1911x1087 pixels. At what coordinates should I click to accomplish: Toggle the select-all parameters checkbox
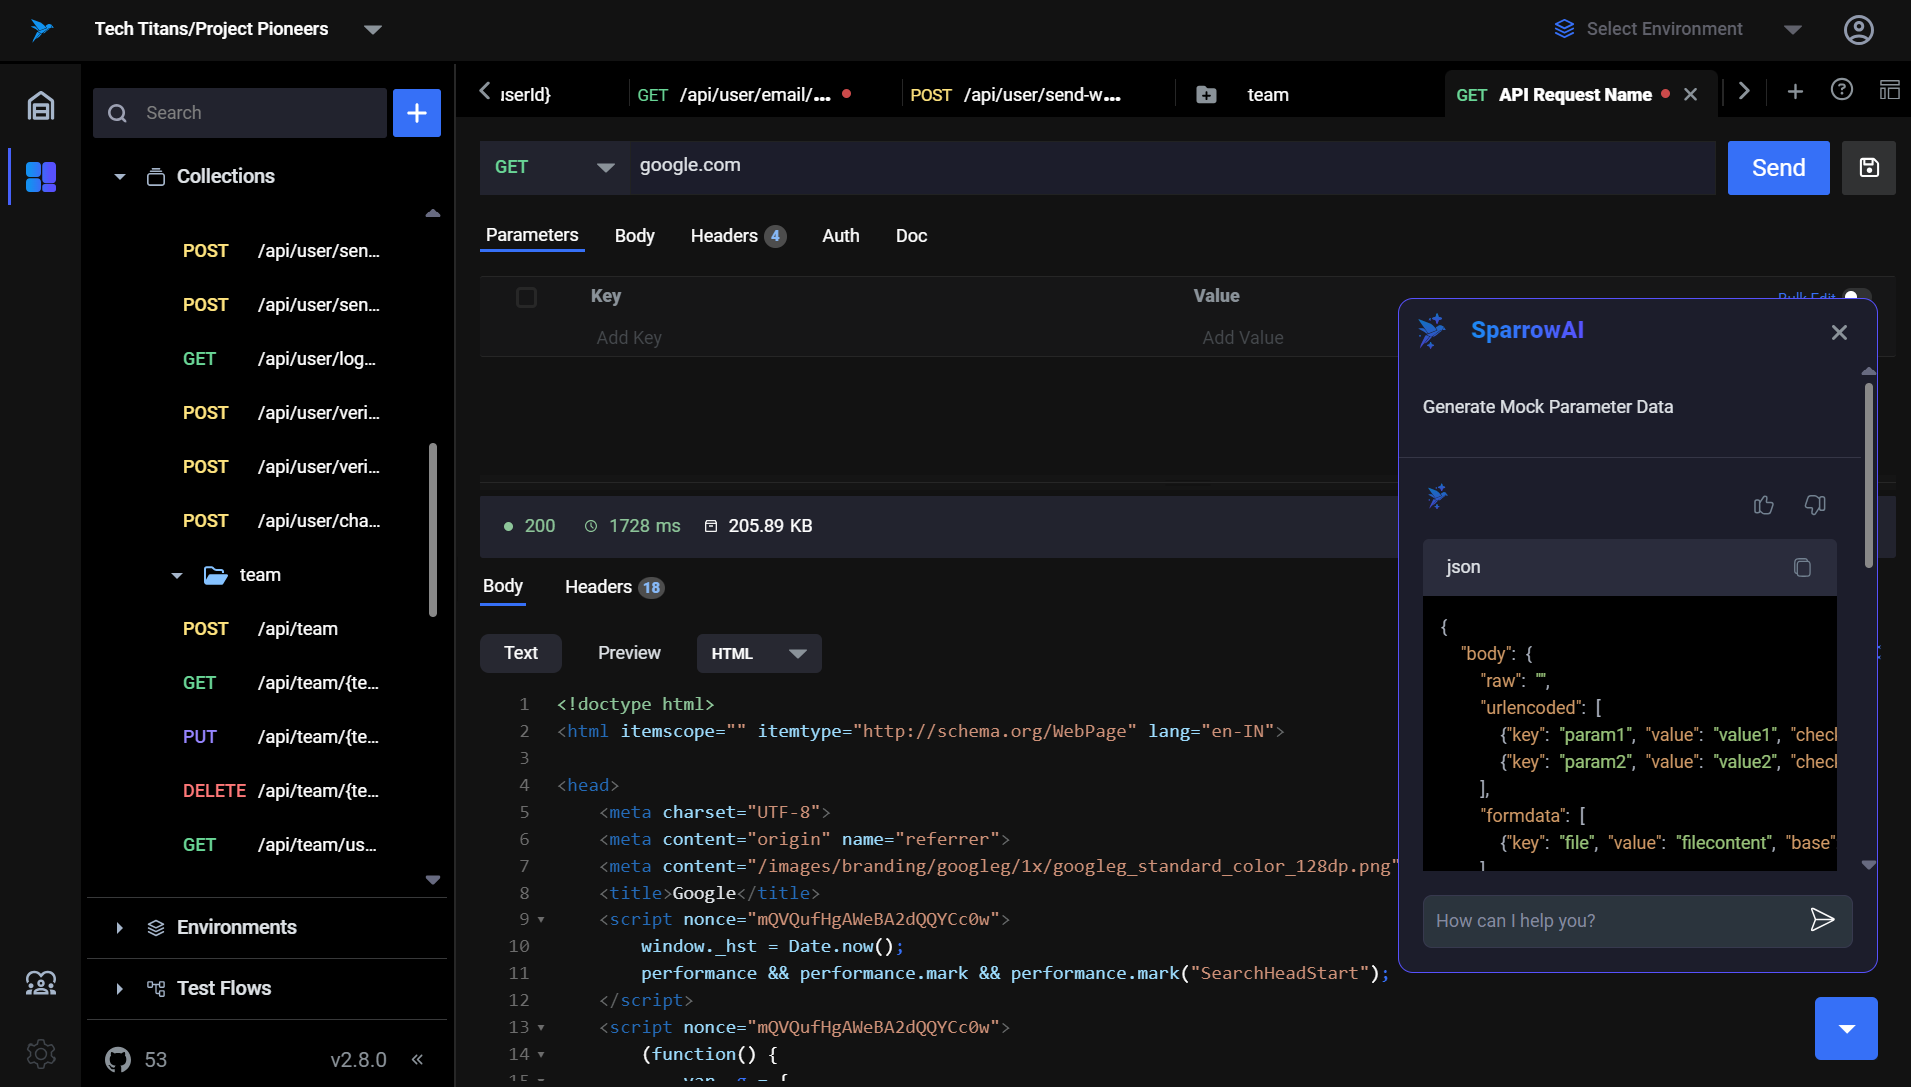(x=526, y=297)
